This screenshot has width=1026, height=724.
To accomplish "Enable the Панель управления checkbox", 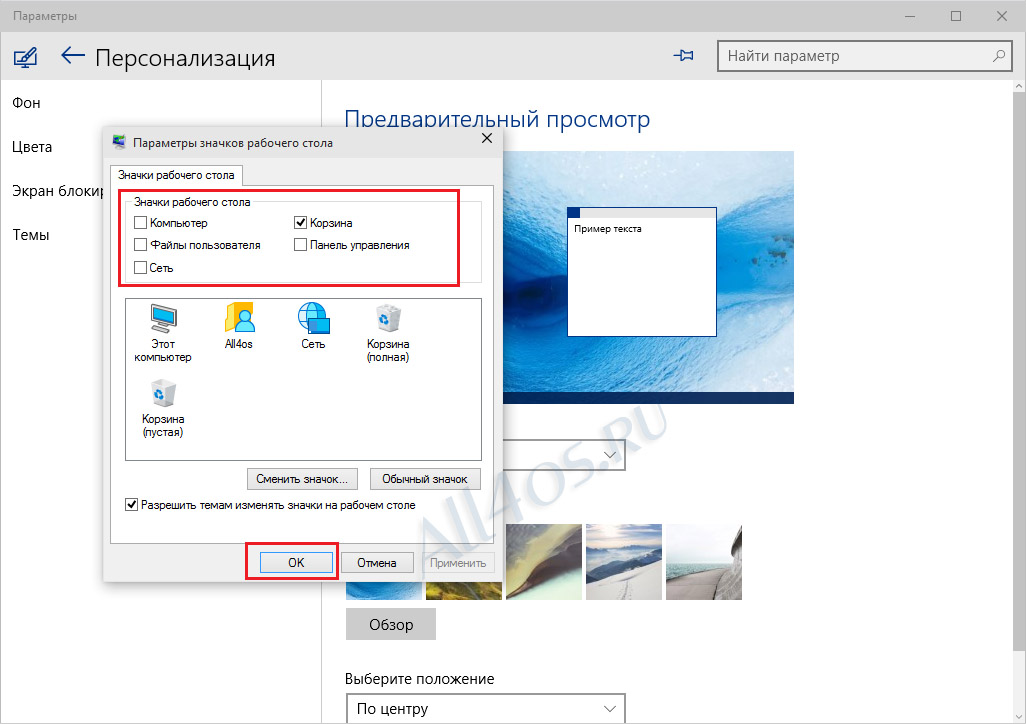I will click(300, 245).
